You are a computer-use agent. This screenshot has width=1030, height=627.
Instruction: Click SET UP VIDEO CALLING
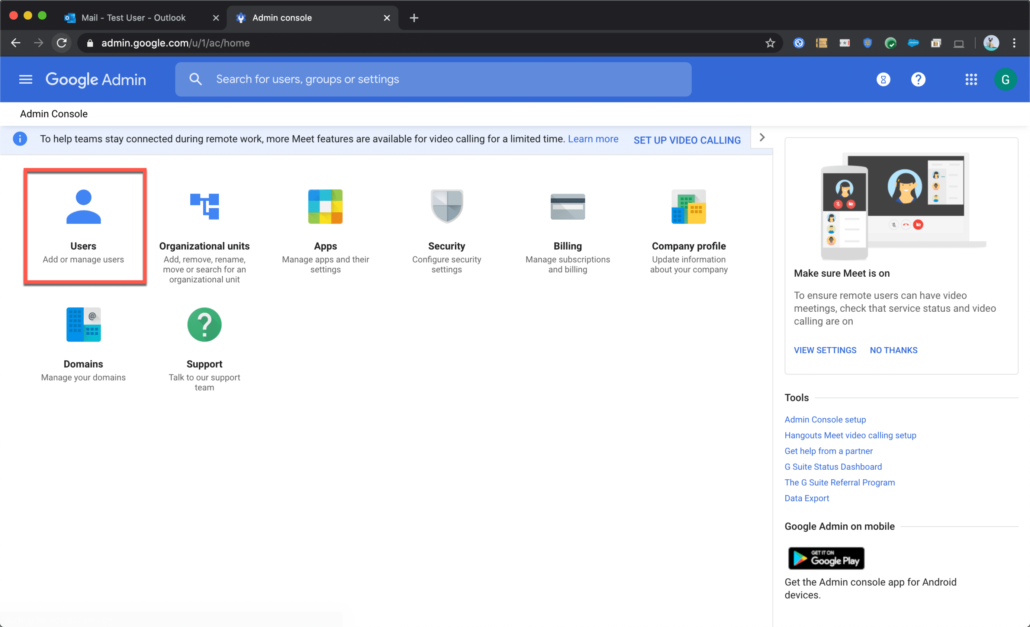click(686, 141)
